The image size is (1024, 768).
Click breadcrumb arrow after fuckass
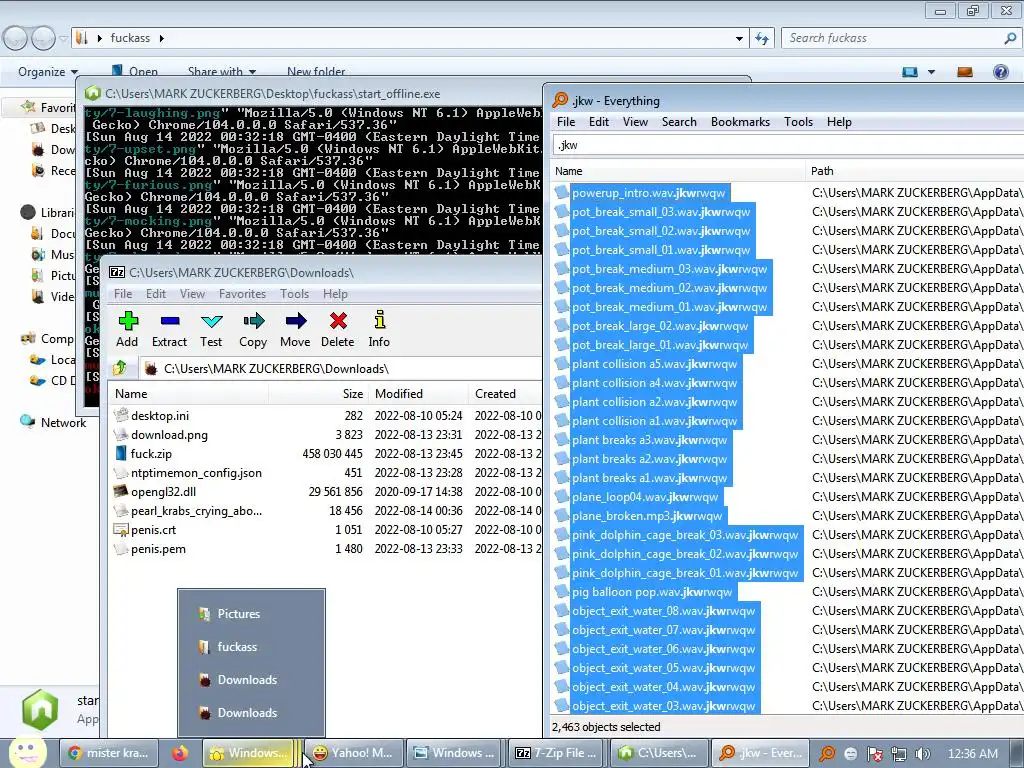[x=161, y=39]
